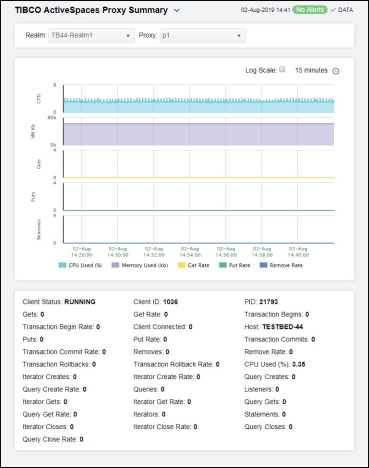Viewport: 369px width, 468px height.
Task: Click the DATA checkmark status icon
Action: (x=333, y=10)
